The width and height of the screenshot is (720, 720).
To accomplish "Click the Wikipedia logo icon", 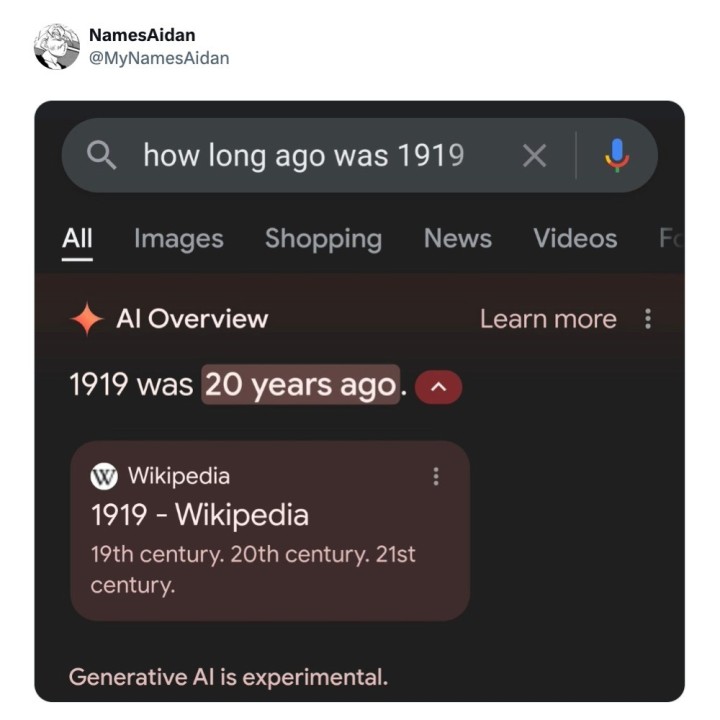I will [x=104, y=476].
